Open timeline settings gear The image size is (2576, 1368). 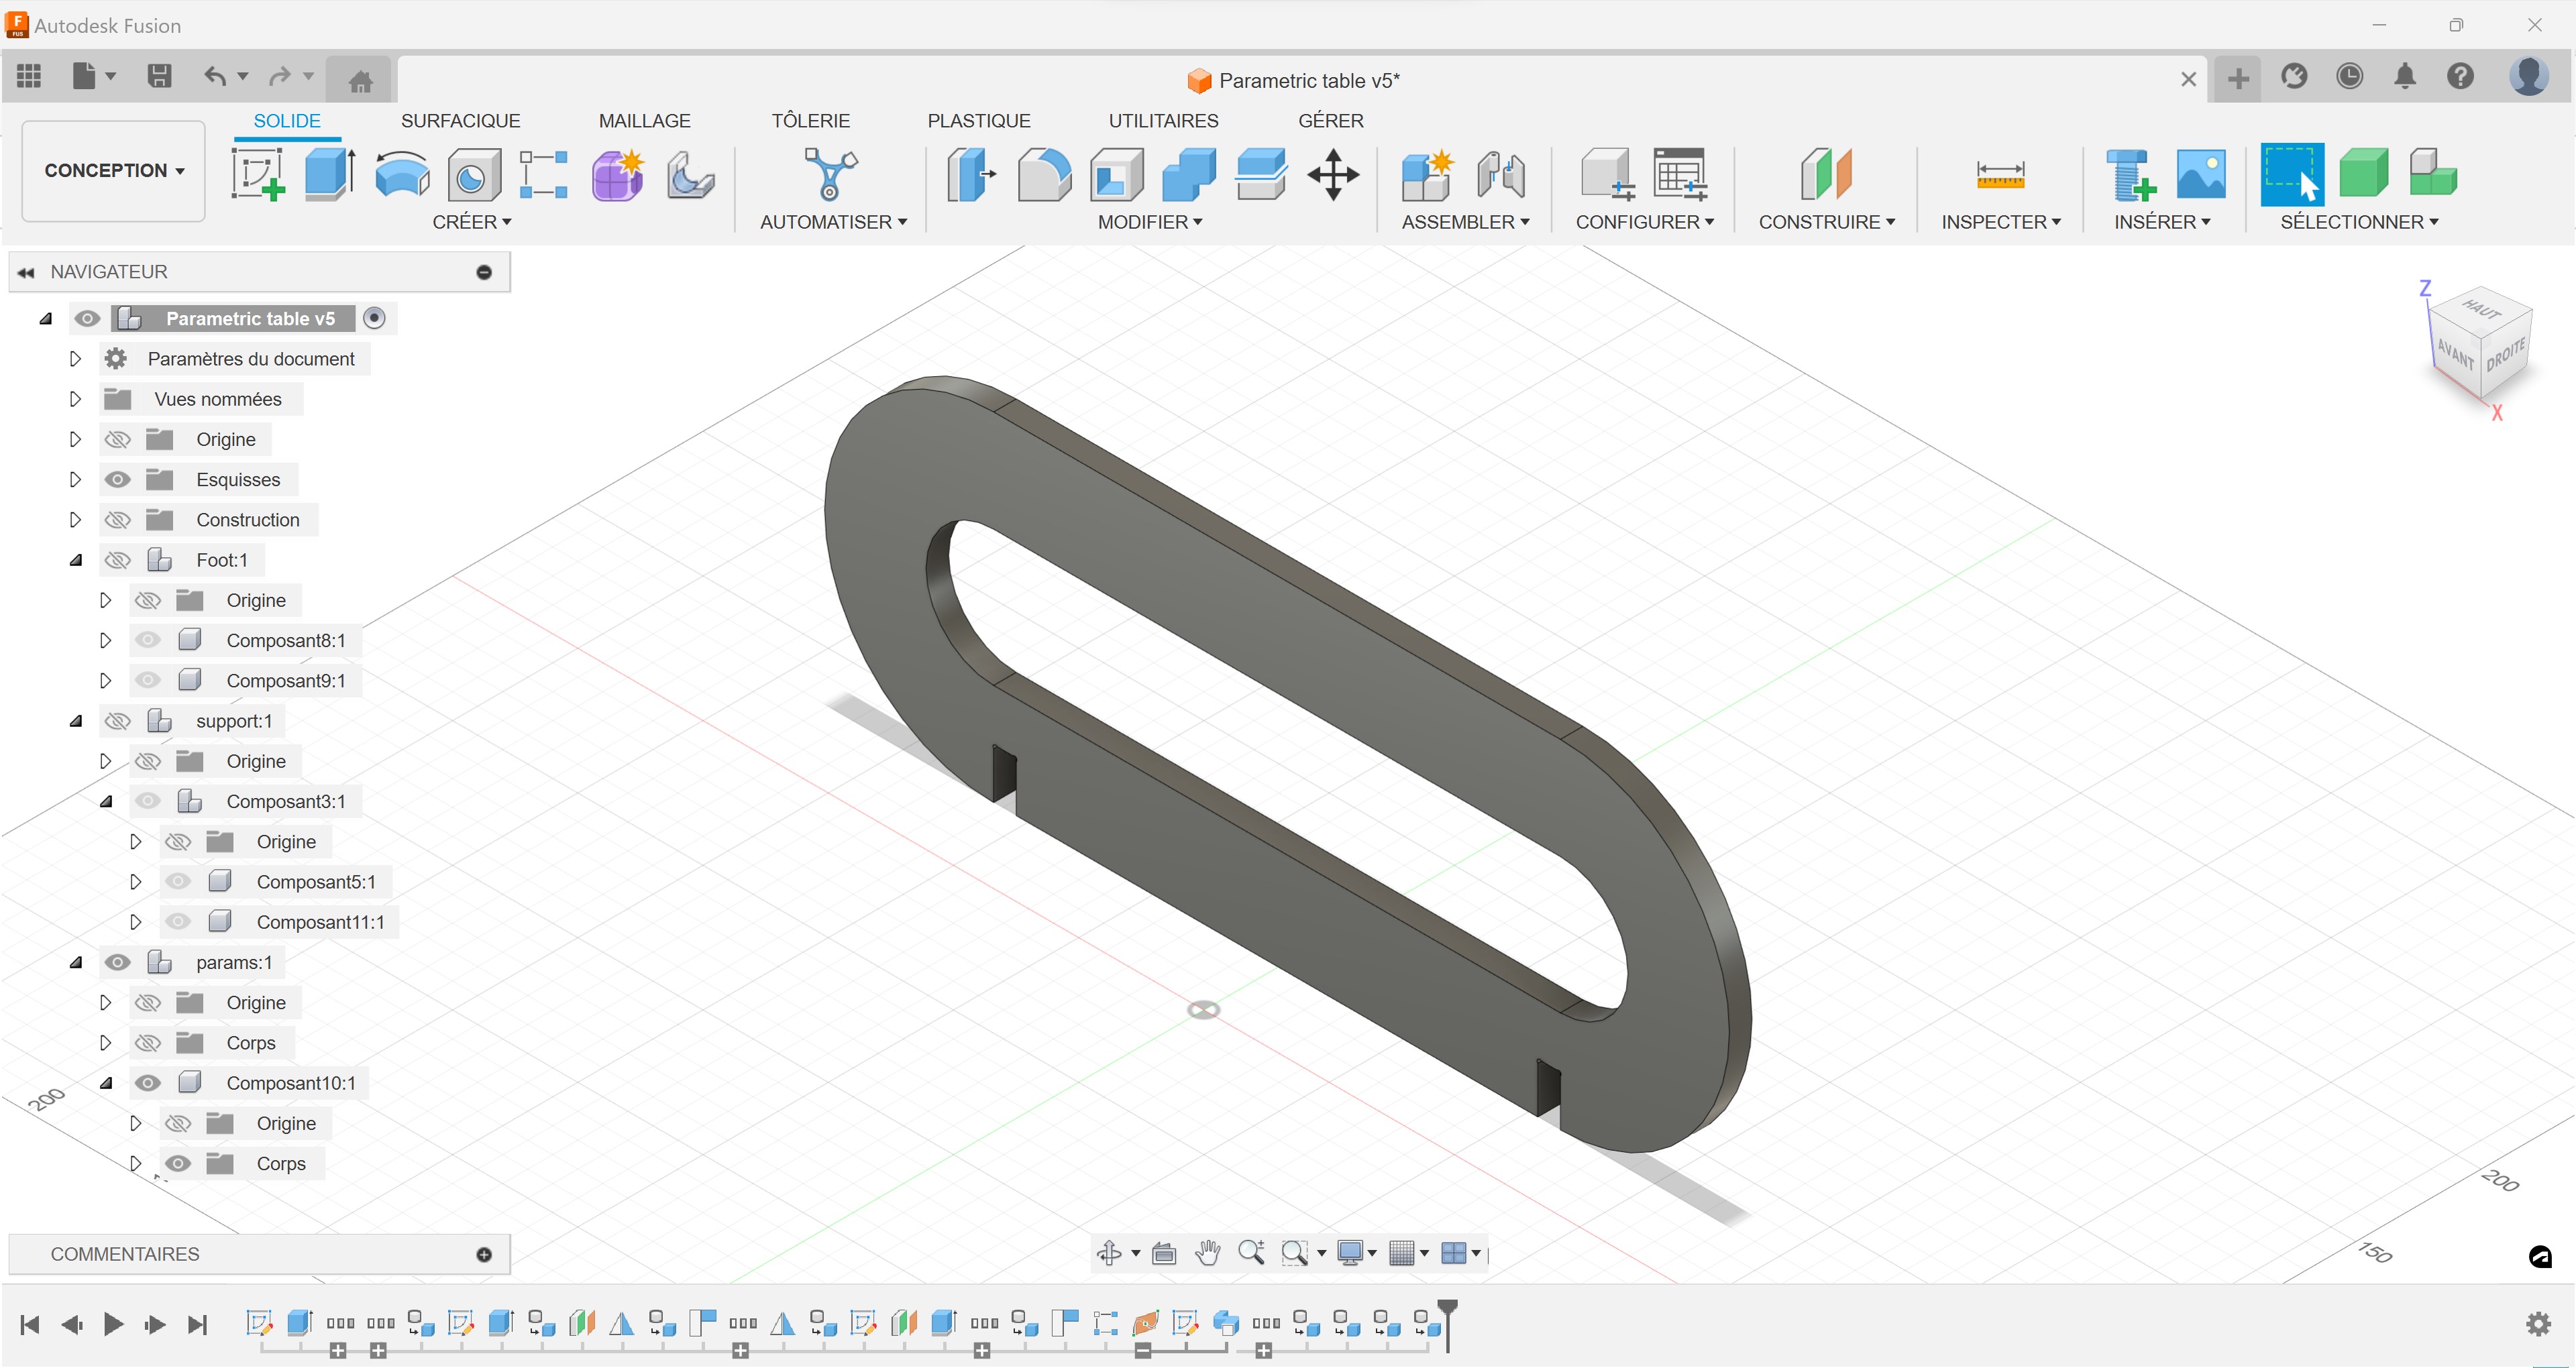click(x=2538, y=1324)
